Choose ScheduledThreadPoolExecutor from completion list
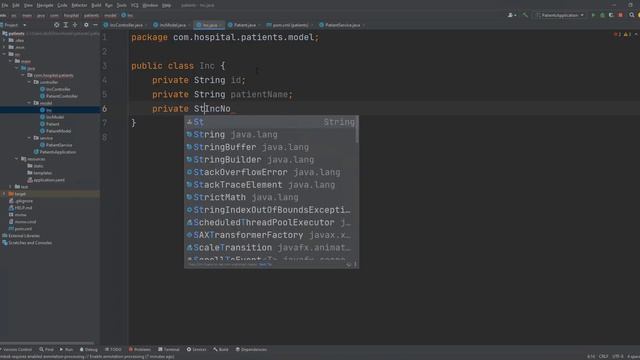 pyautogui.click(x=271, y=222)
